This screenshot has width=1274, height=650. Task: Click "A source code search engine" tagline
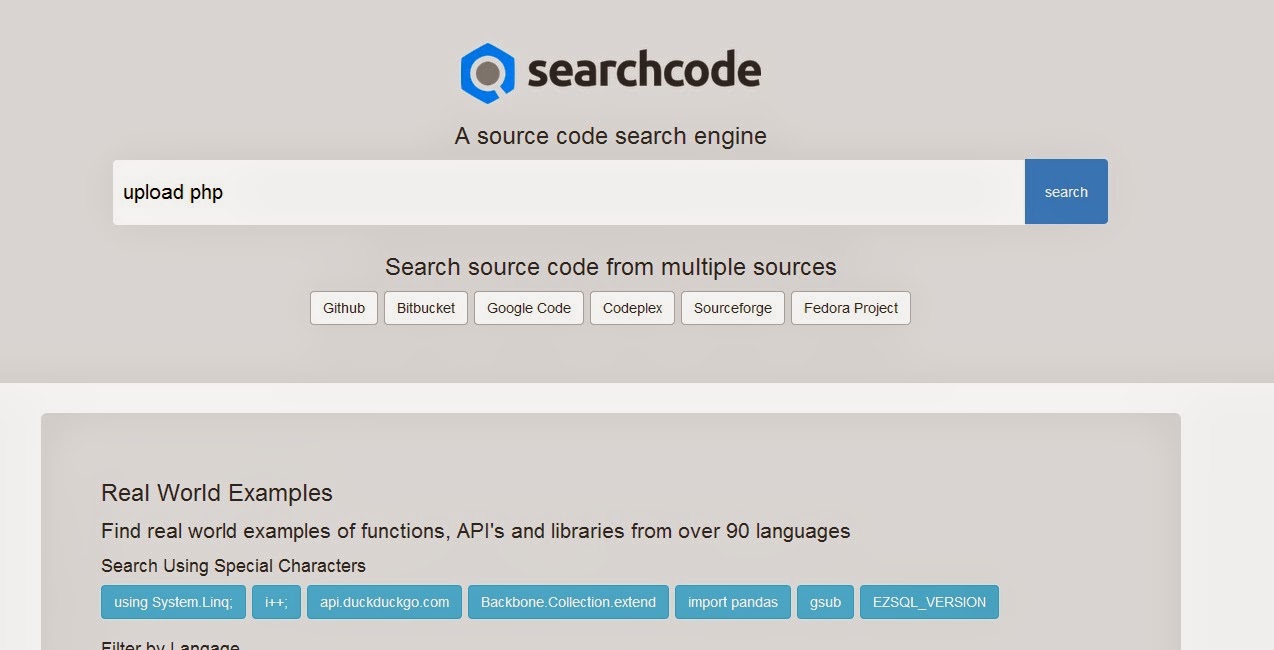(611, 136)
